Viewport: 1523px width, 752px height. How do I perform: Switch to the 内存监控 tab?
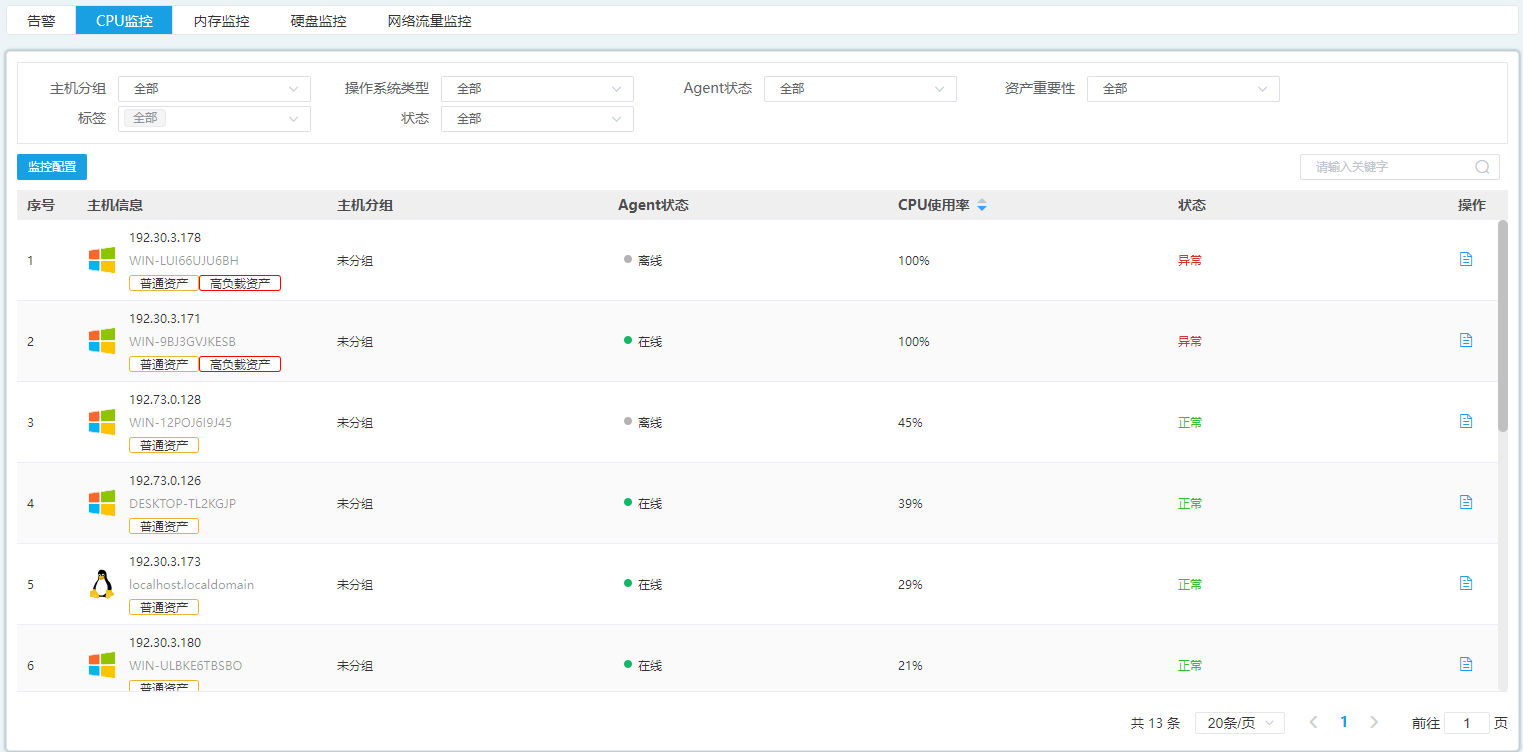pos(221,21)
